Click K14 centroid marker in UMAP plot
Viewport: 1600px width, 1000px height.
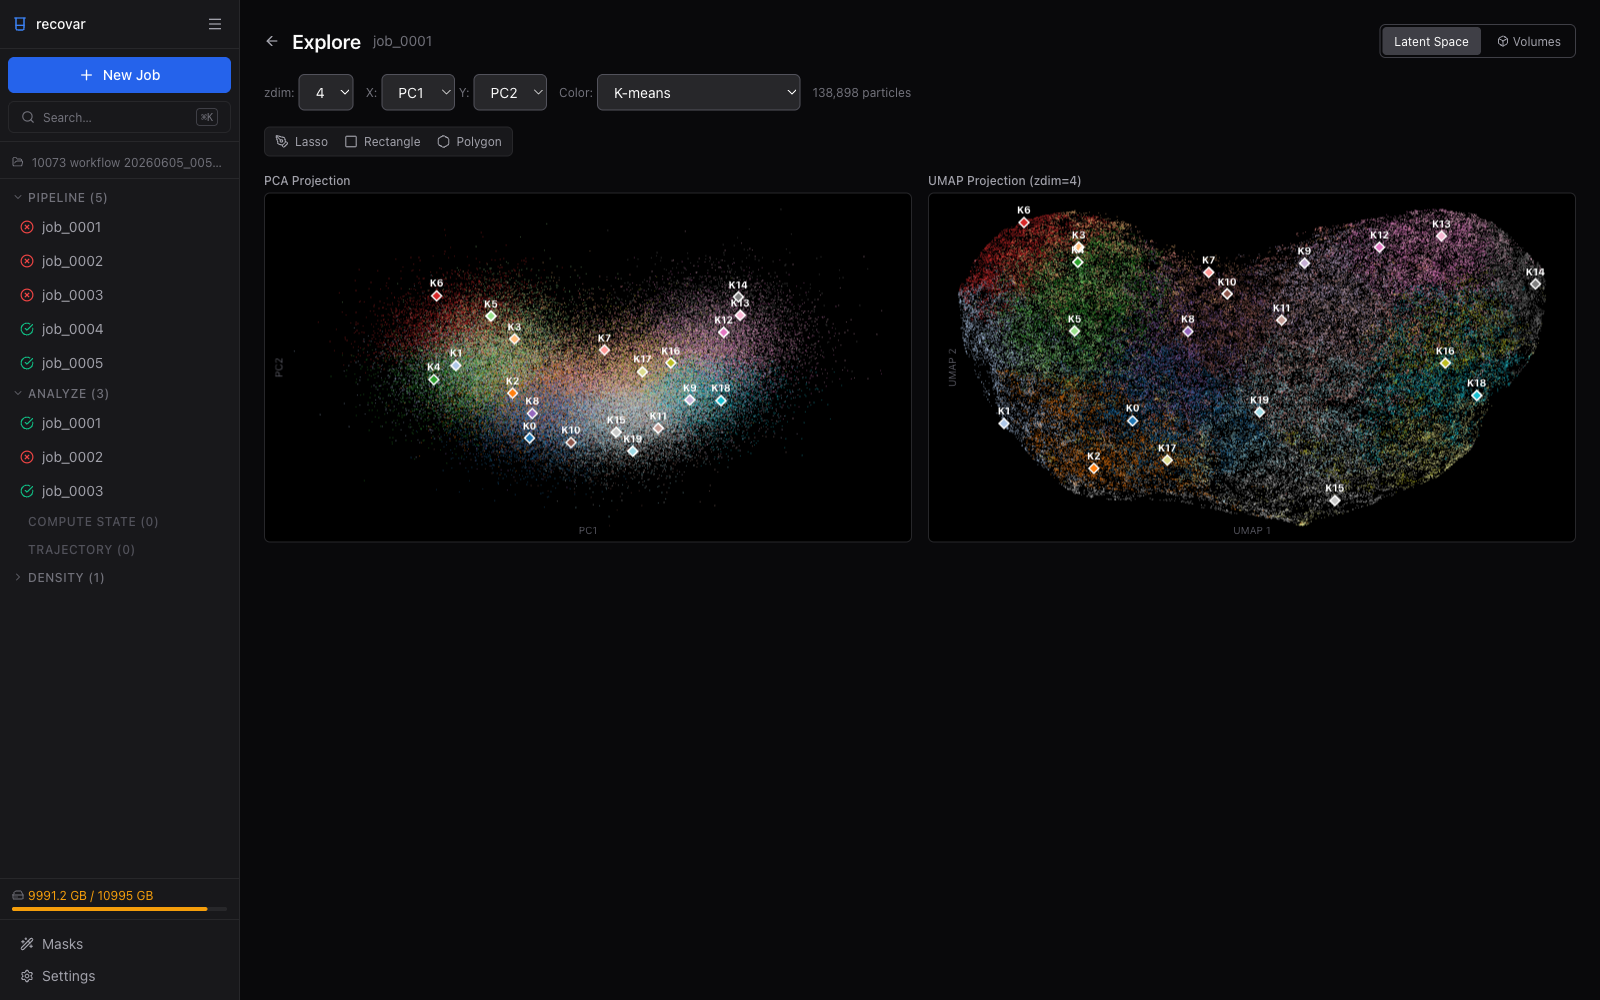[x=1535, y=284]
